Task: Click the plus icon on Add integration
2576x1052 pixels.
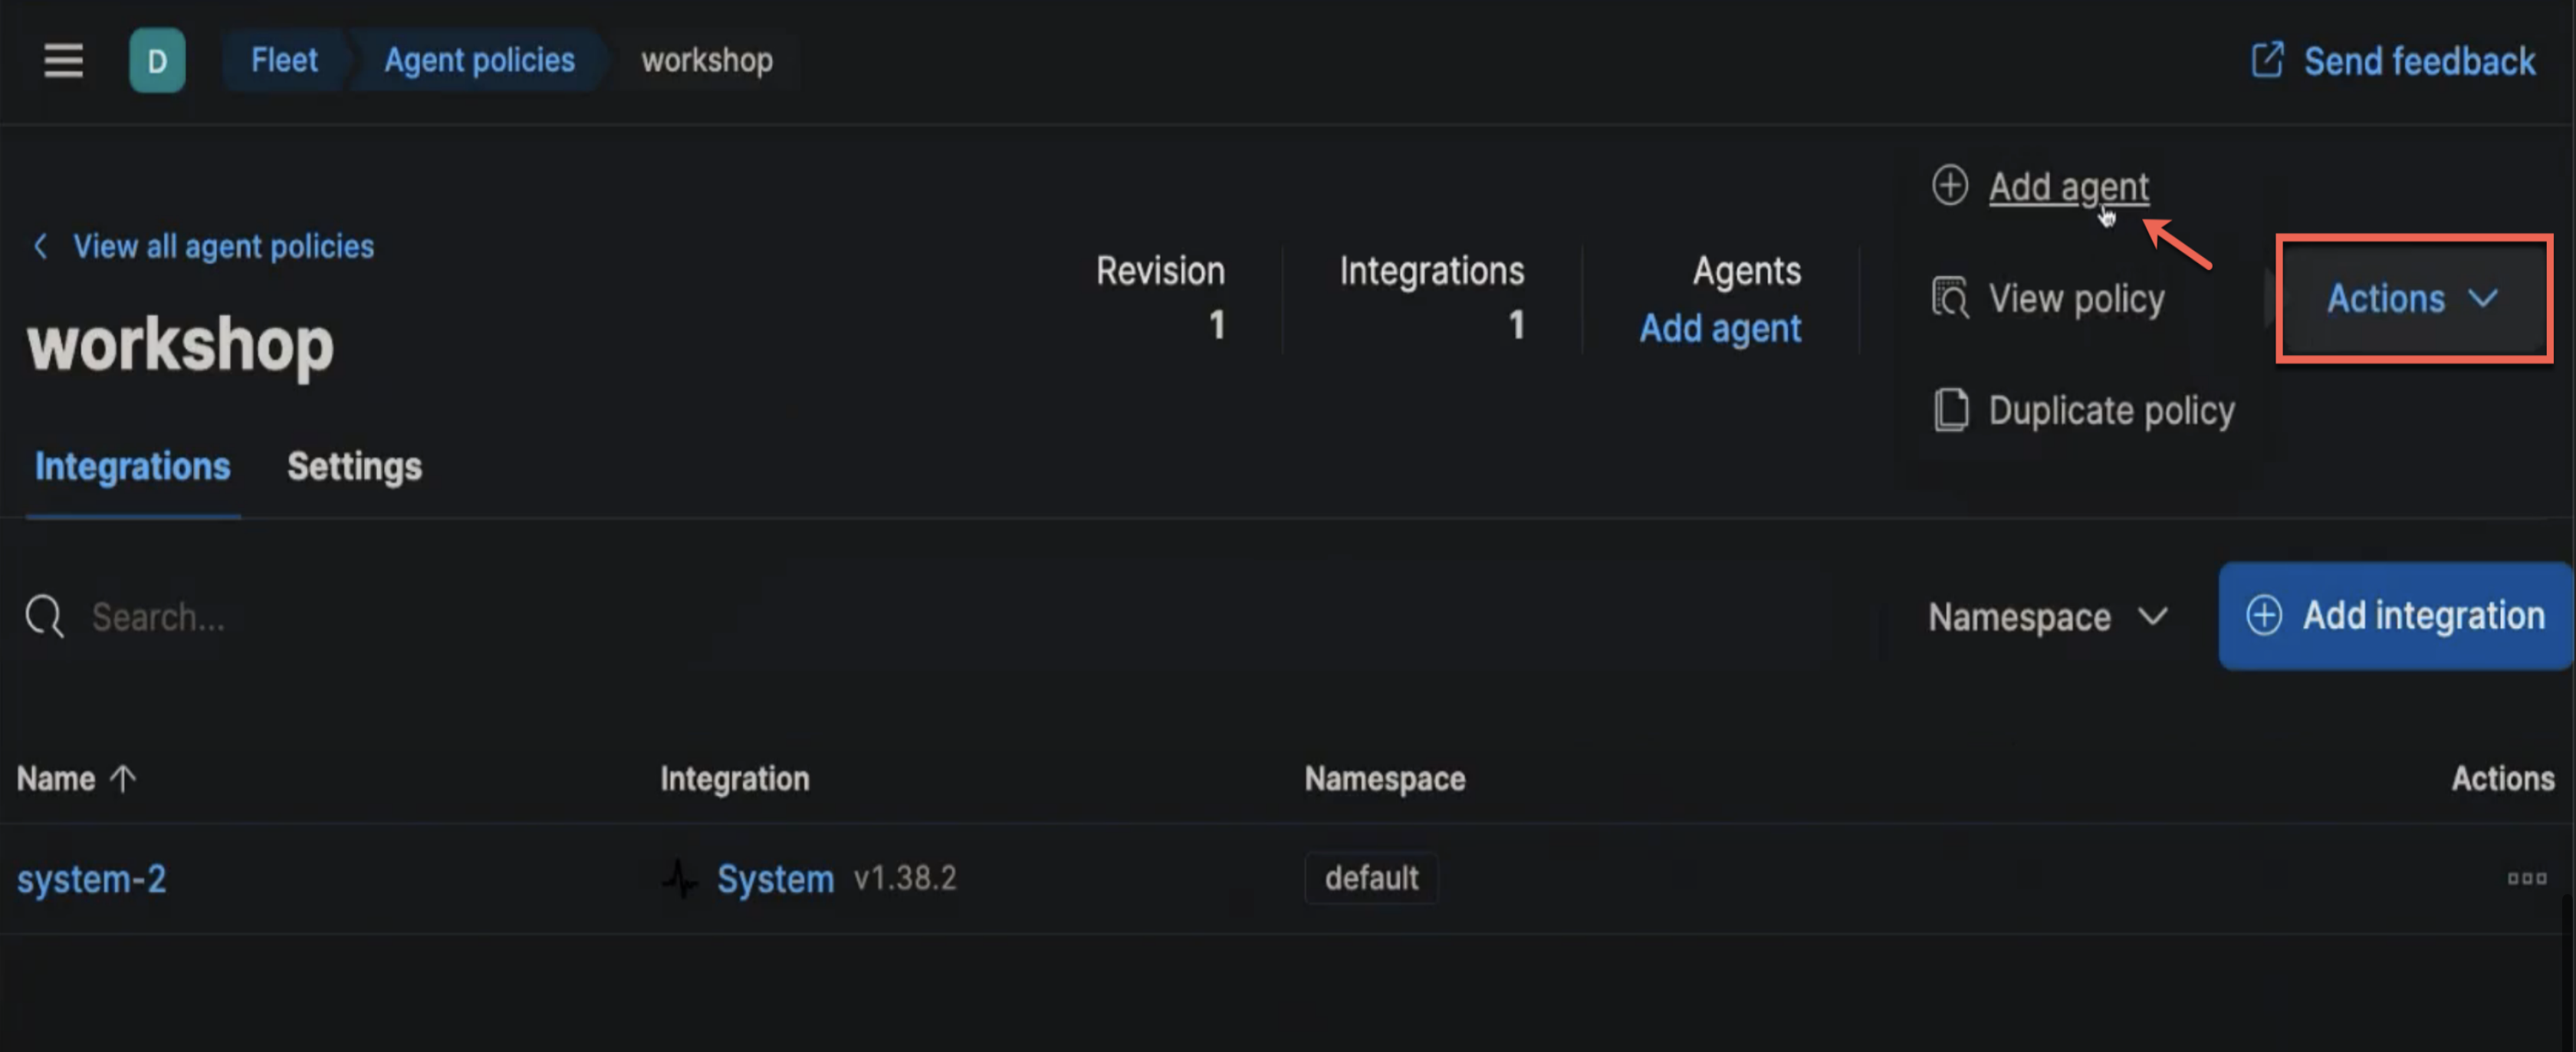Action: pyautogui.click(x=2264, y=616)
